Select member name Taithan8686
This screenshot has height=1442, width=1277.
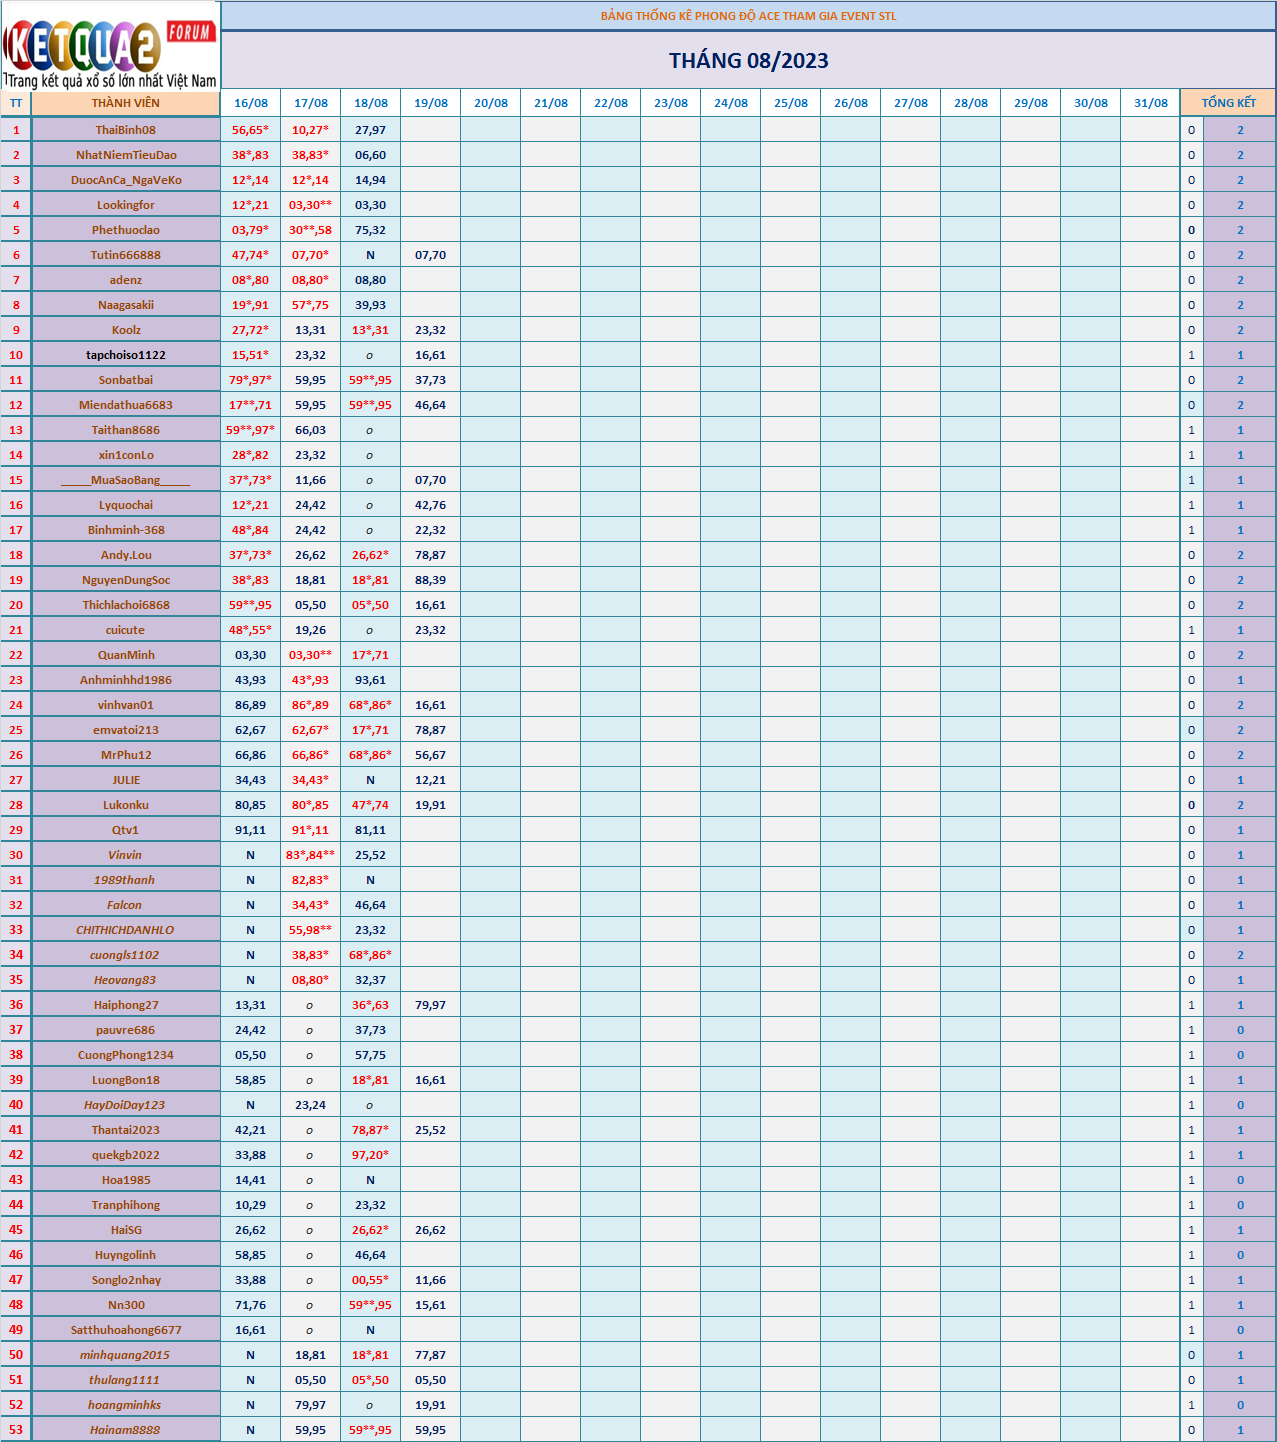point(126,430)
